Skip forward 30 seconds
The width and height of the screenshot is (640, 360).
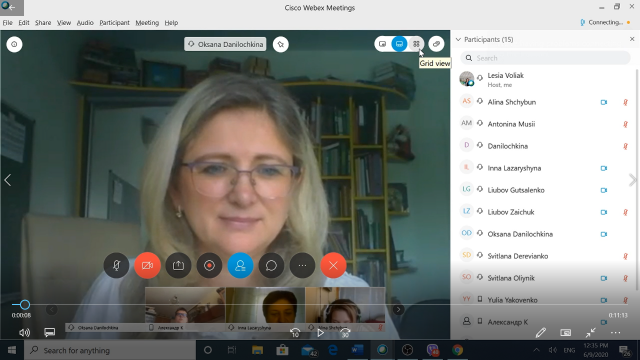click(345, 333)
